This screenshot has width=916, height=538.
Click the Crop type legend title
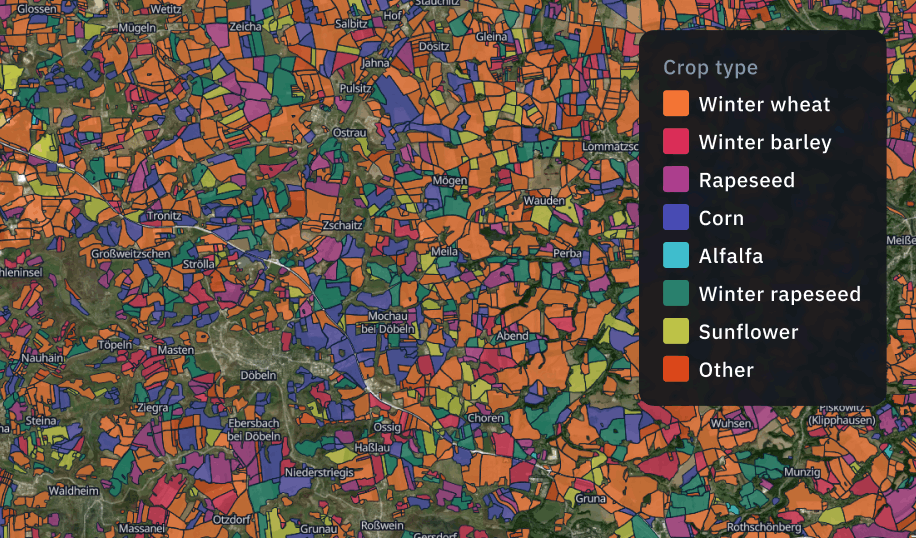[710, 68]
